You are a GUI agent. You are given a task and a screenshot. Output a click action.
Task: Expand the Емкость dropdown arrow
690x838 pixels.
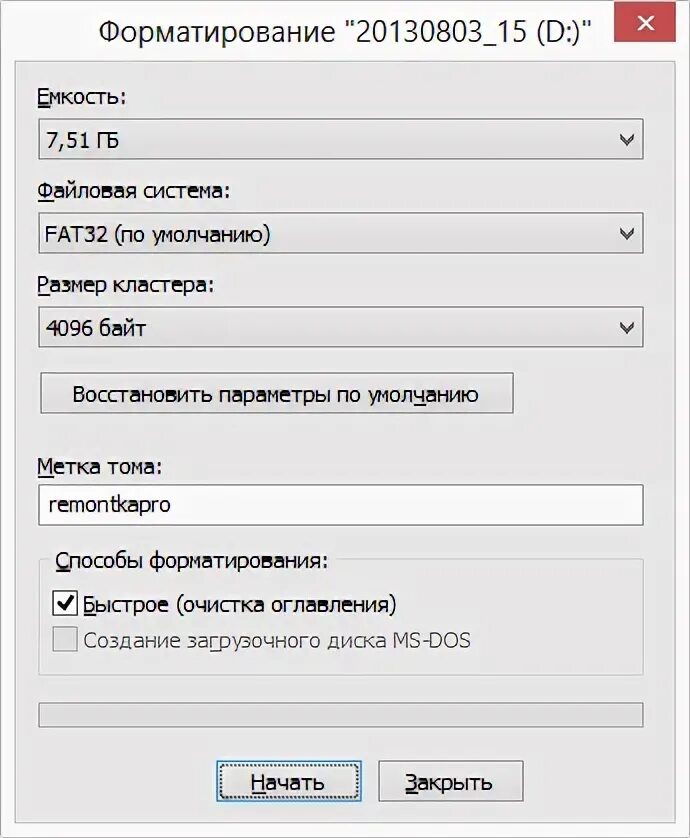626,141
